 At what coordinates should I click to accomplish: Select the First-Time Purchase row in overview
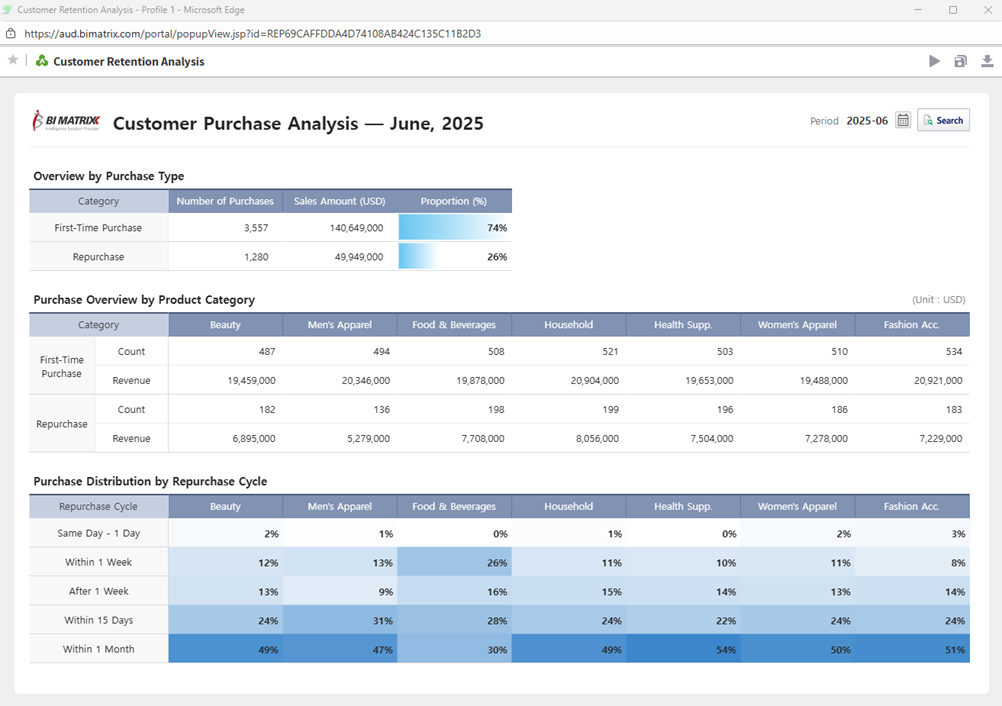click(98, 228)
